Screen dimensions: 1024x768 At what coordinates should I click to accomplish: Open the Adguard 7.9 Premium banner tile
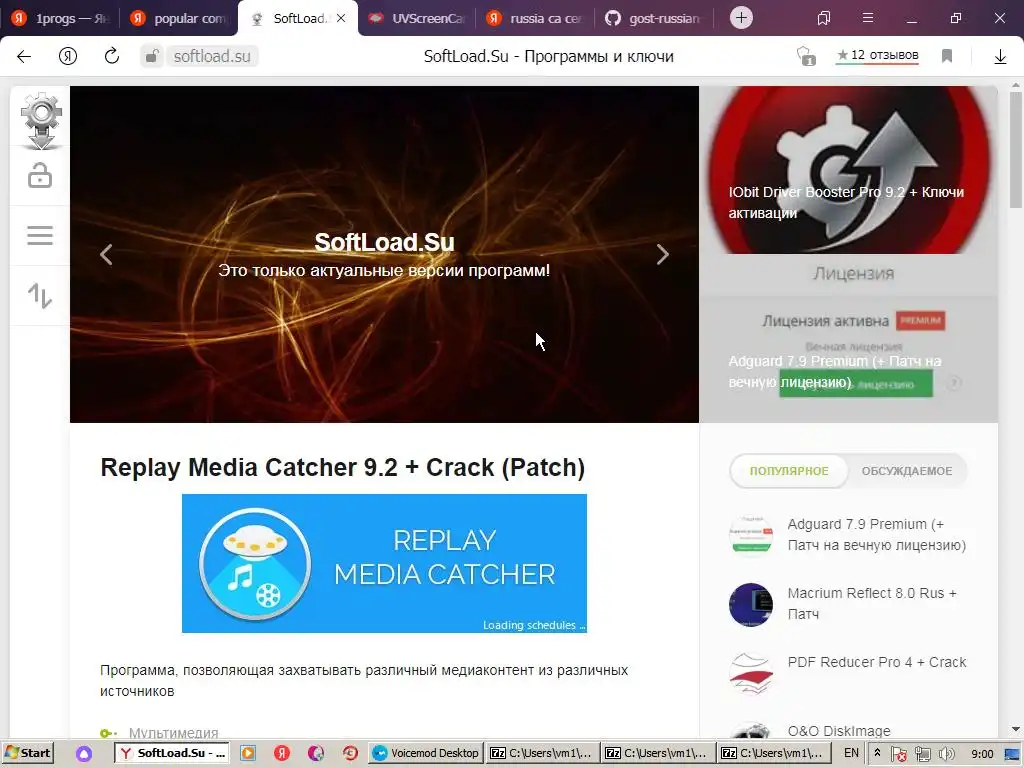click(x=848, y=338)
